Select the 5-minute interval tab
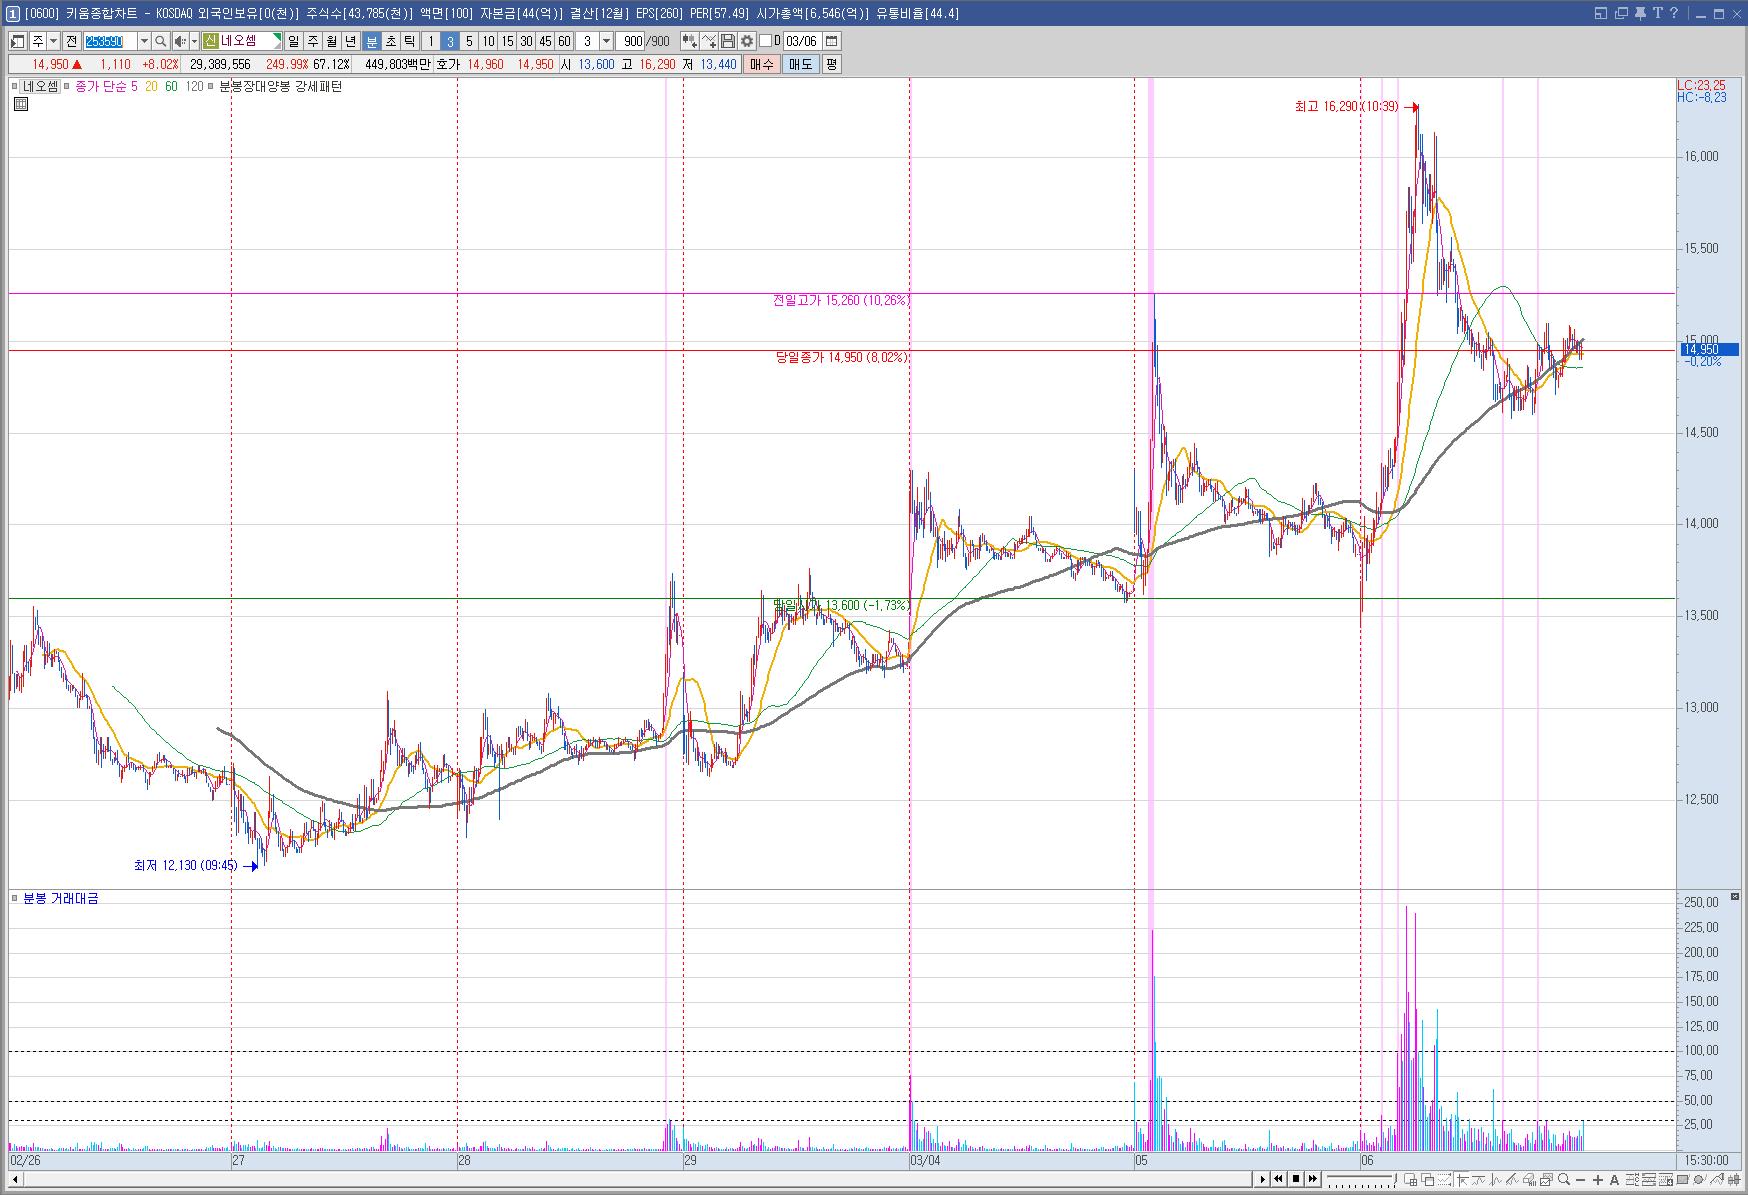Viewport: 1748px width, 1195px height. (x=469, y=41)
